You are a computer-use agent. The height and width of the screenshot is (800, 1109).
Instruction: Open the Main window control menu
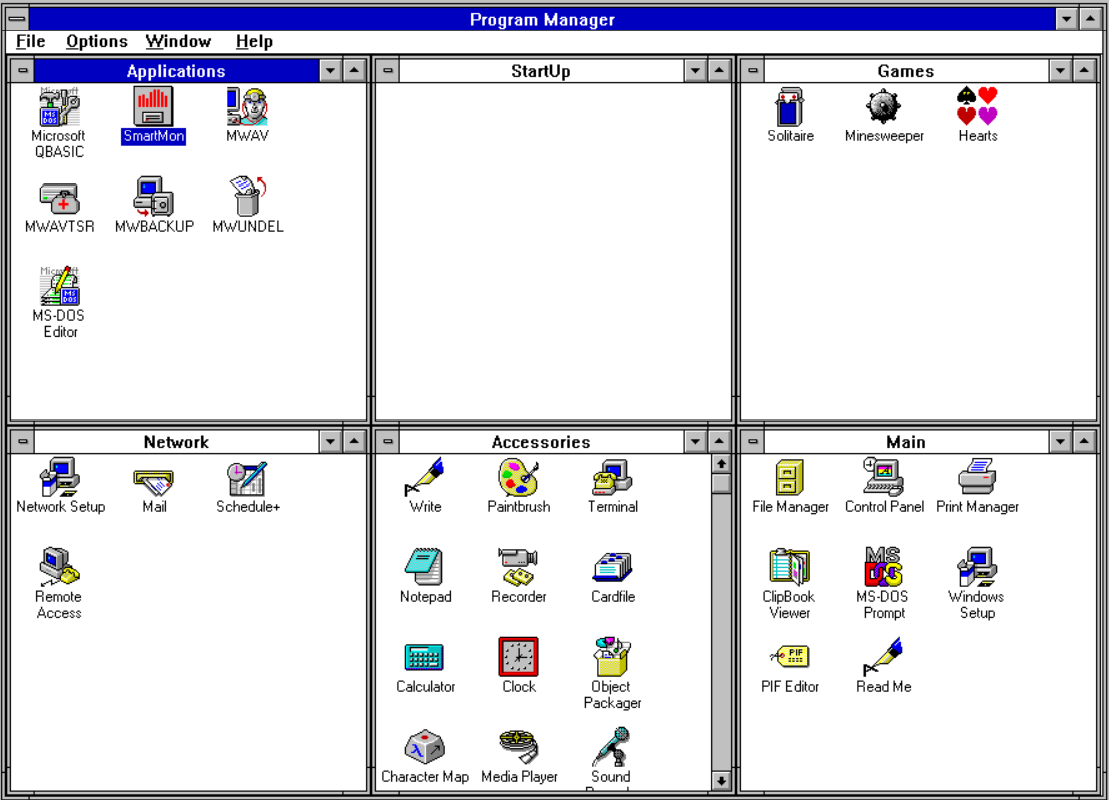coord(753,442)
